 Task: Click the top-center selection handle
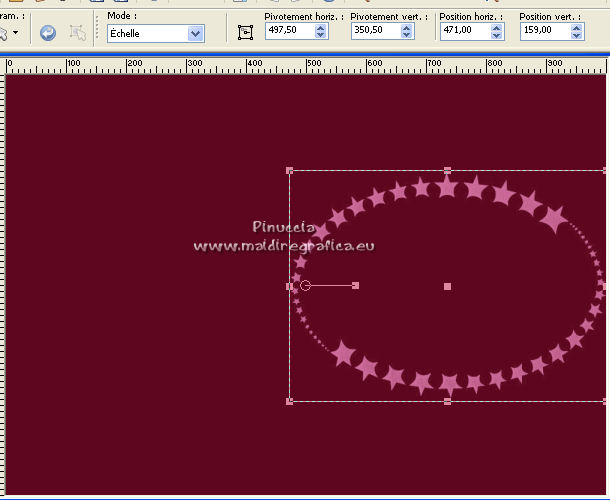click(447, 170)
